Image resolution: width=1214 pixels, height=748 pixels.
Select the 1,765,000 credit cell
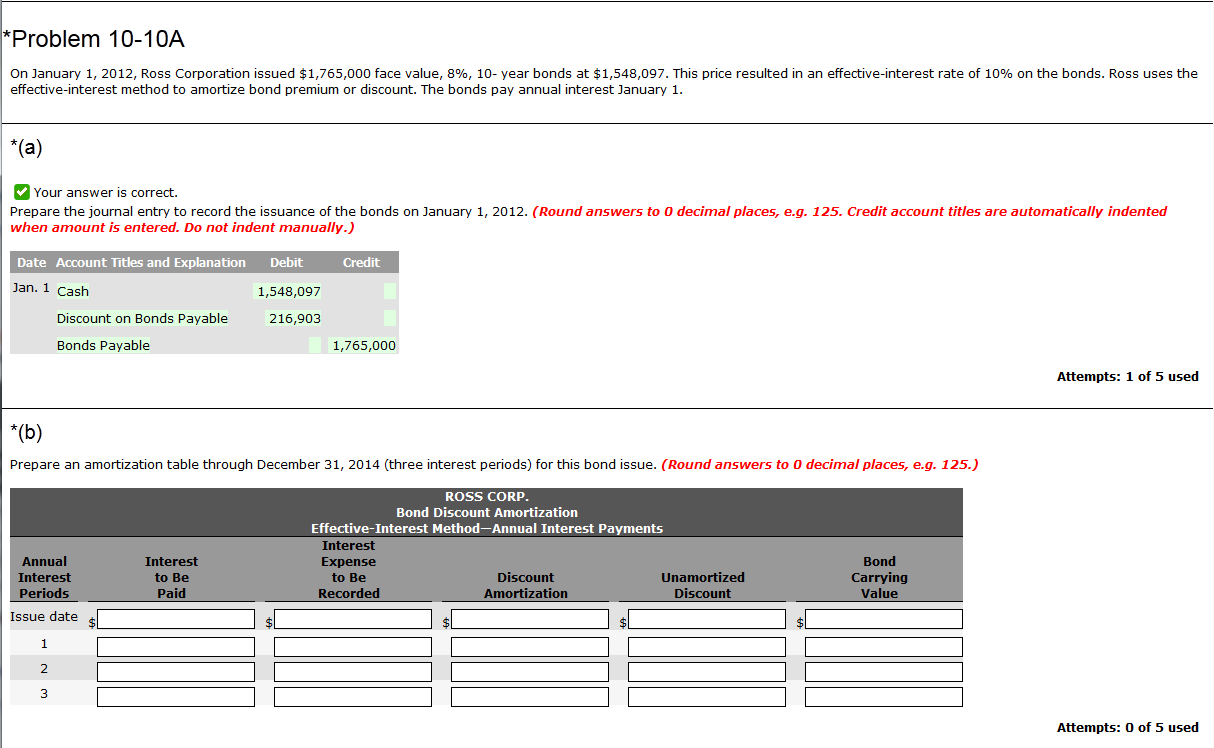[364, 345]
